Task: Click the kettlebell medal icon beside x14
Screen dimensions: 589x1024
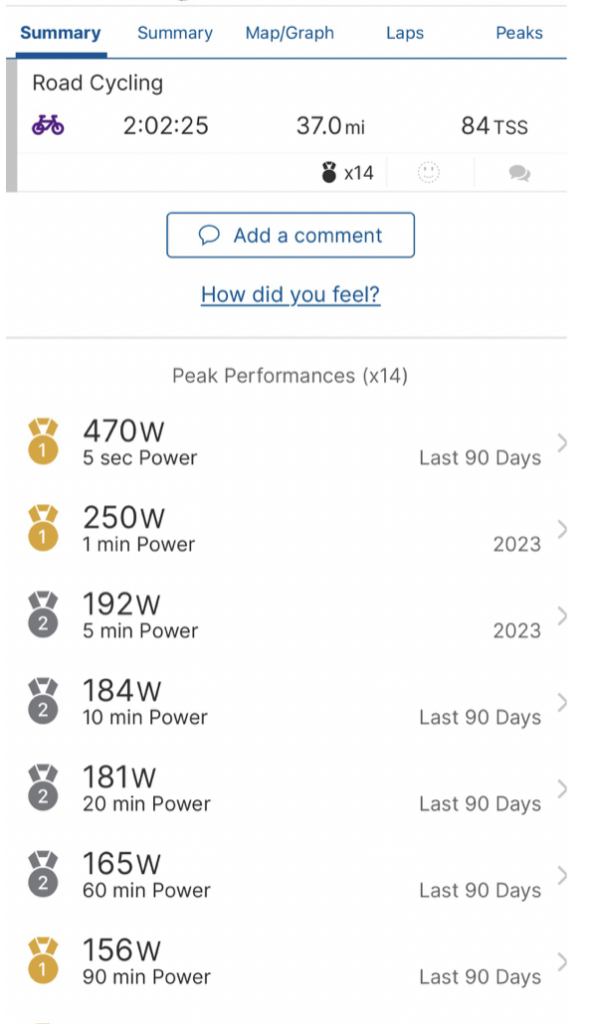Action: [329, 172]
